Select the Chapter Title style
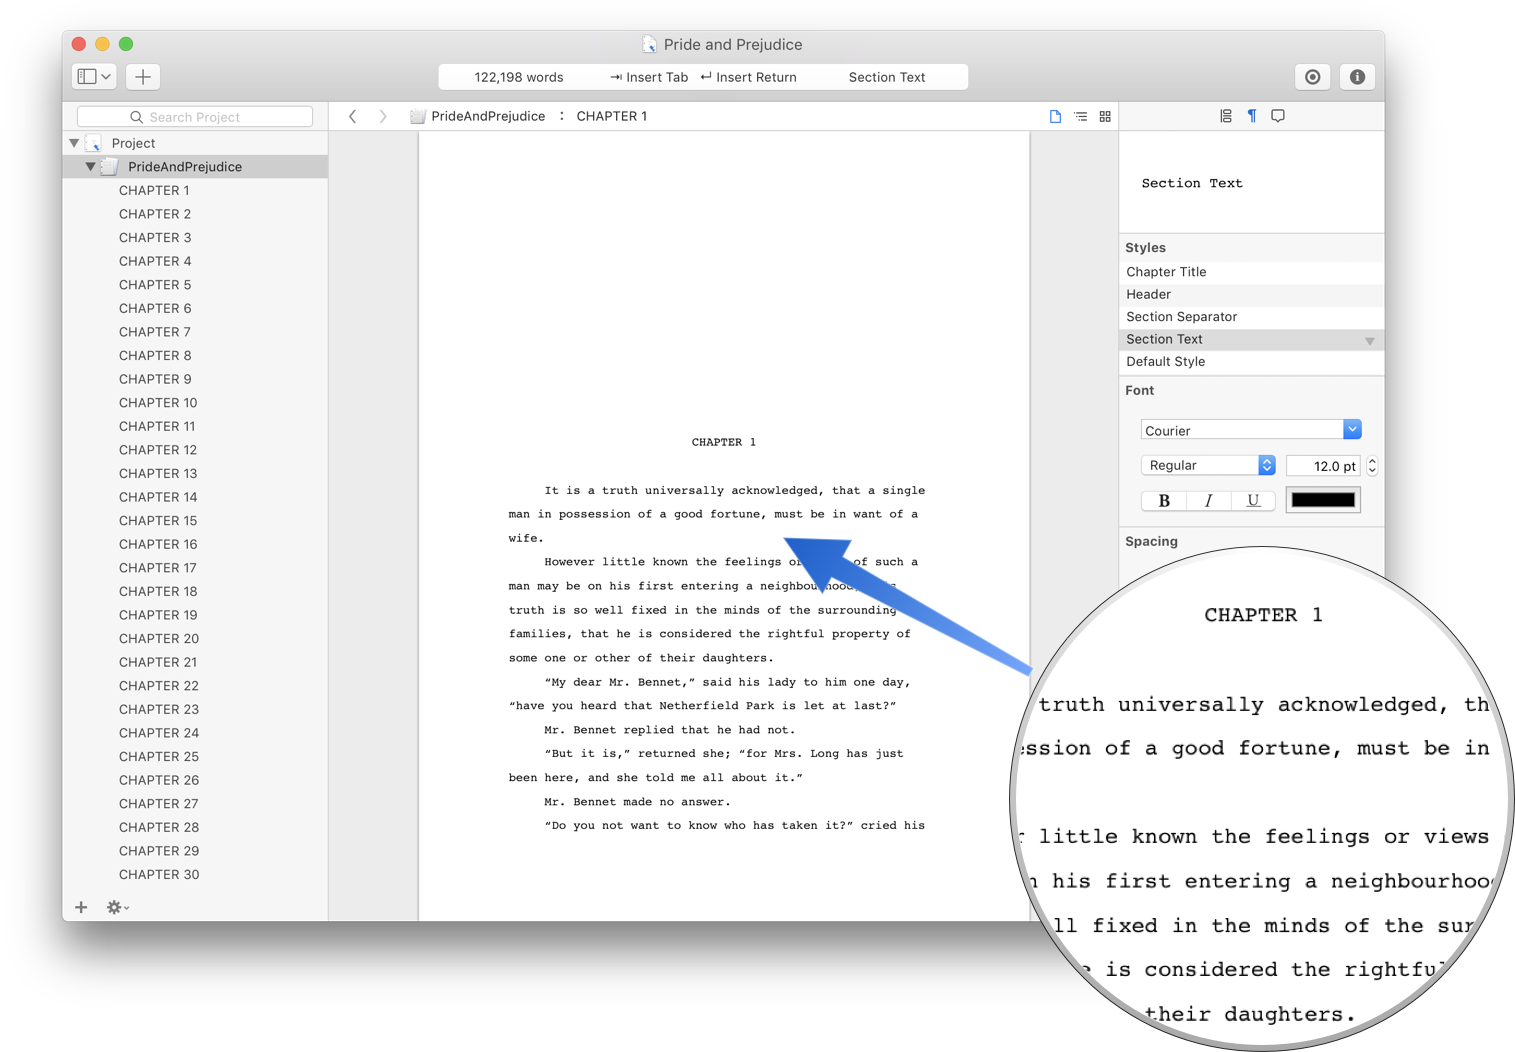 coord(1252,272)
